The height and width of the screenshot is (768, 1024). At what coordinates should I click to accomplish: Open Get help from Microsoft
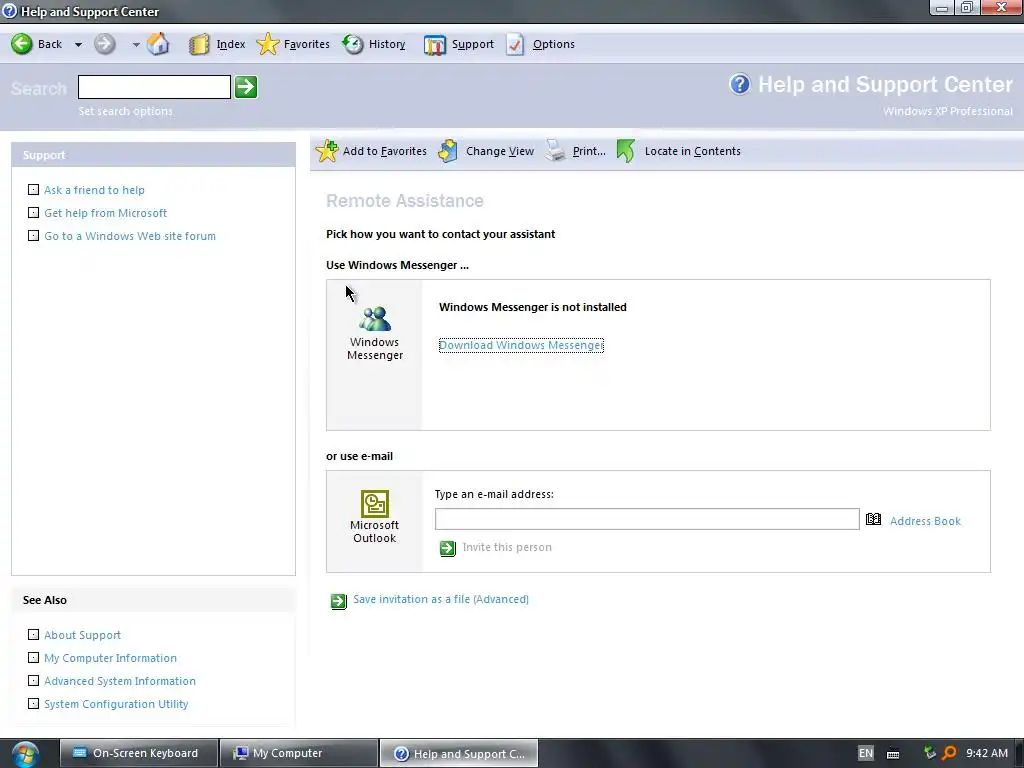(x=105, y=213)
